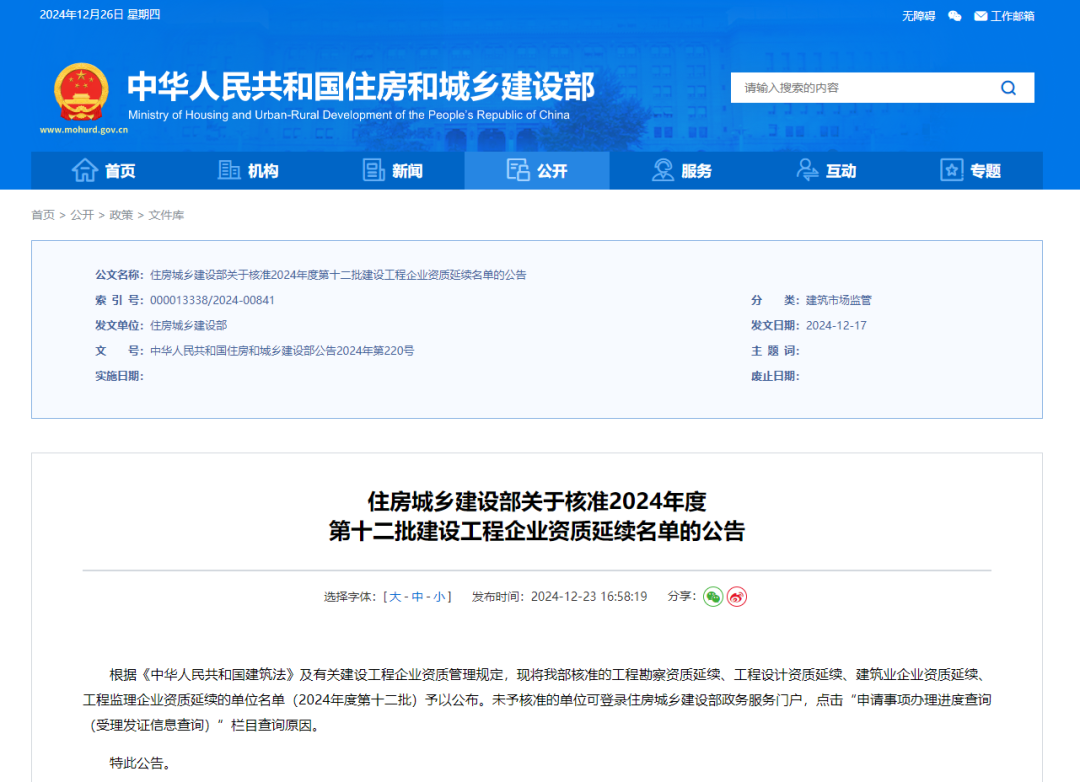
Task: Click 政策 in the breadcrumb
Action: click(x=121, y=215)
